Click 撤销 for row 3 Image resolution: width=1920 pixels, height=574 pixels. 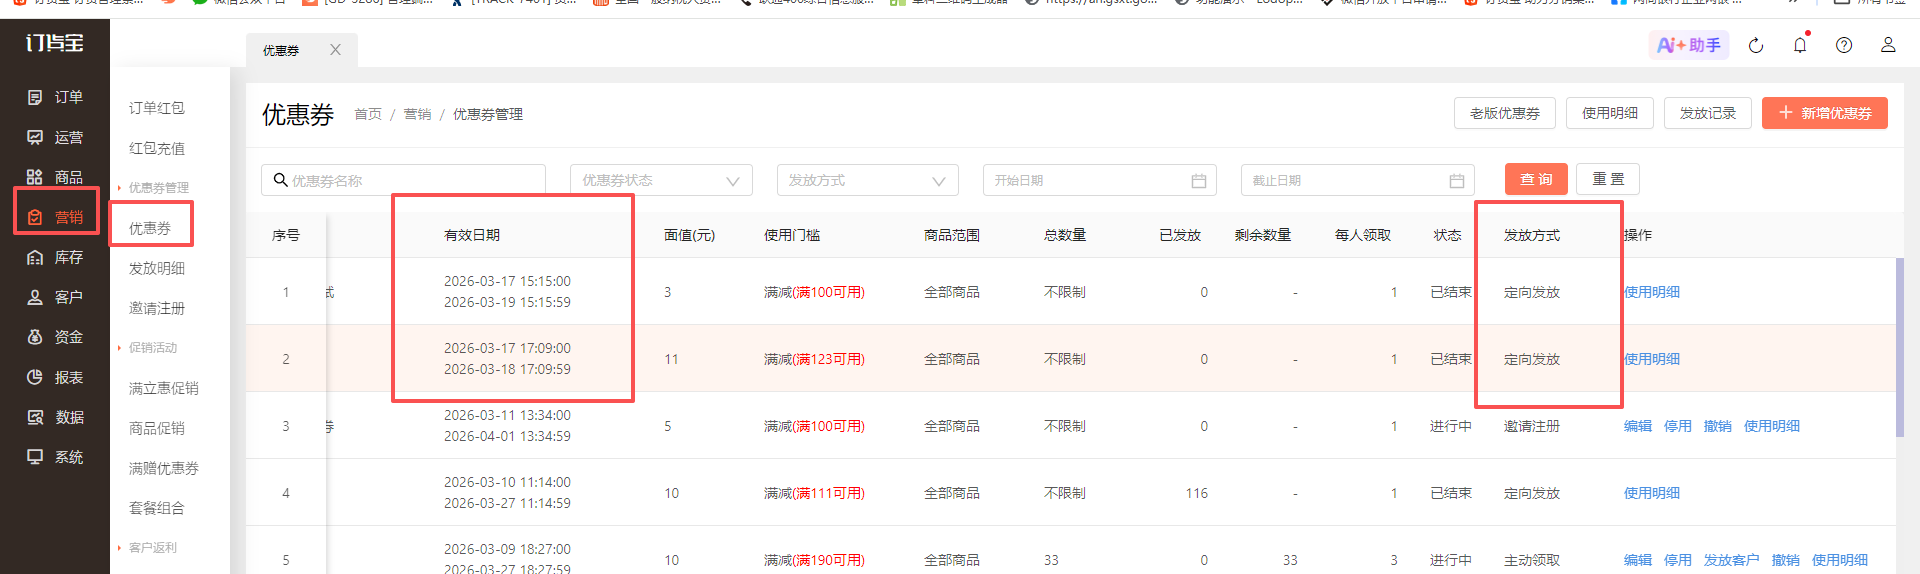coord(1718,426)
